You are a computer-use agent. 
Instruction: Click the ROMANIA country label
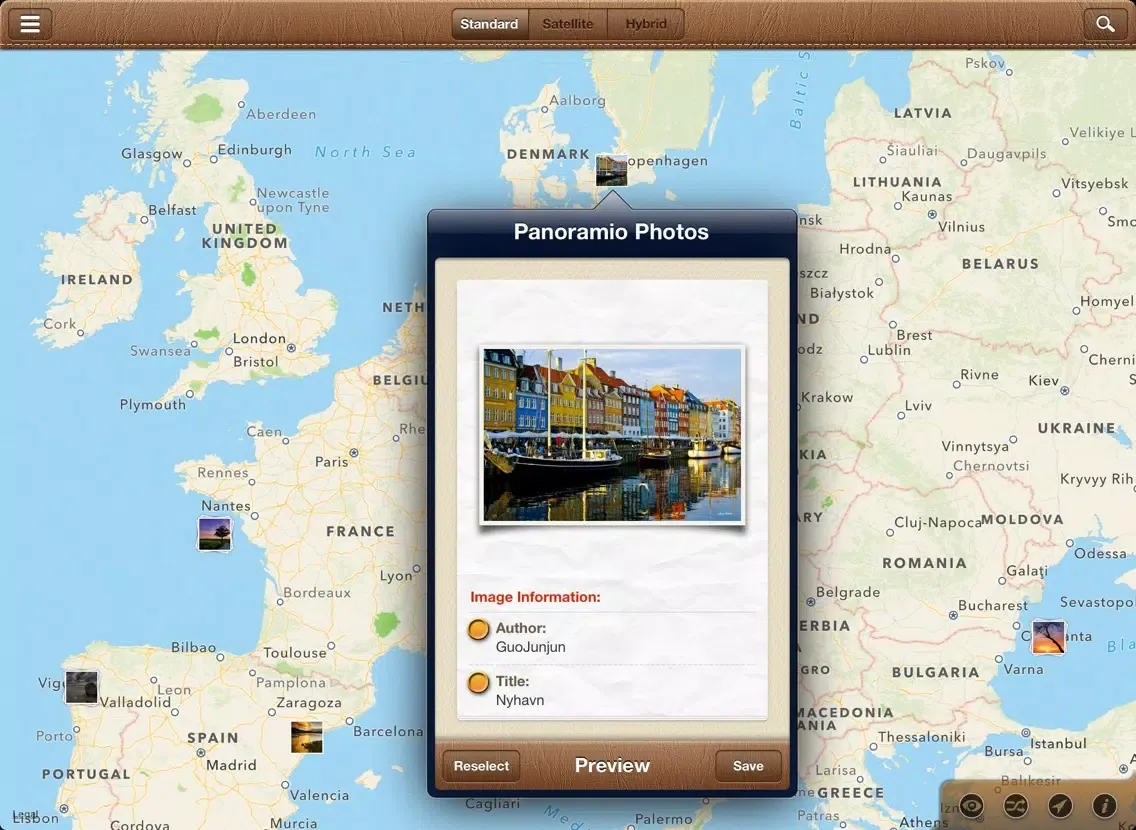(924, 563)
